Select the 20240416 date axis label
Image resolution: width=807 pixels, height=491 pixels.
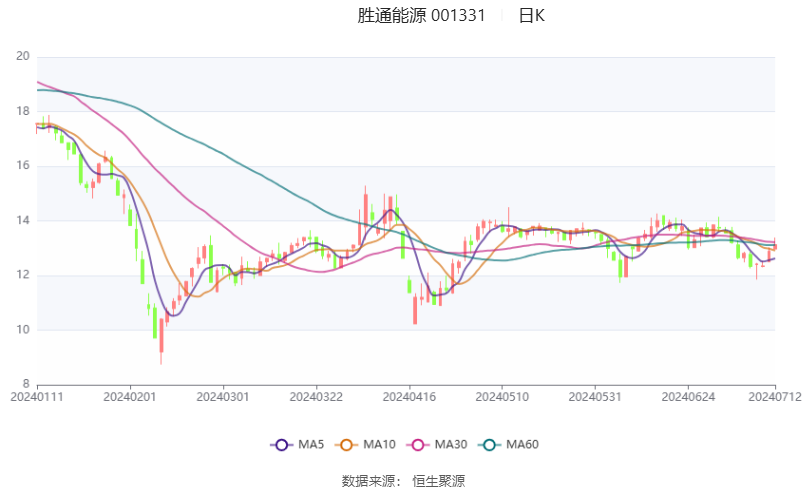tap(409, 397)
